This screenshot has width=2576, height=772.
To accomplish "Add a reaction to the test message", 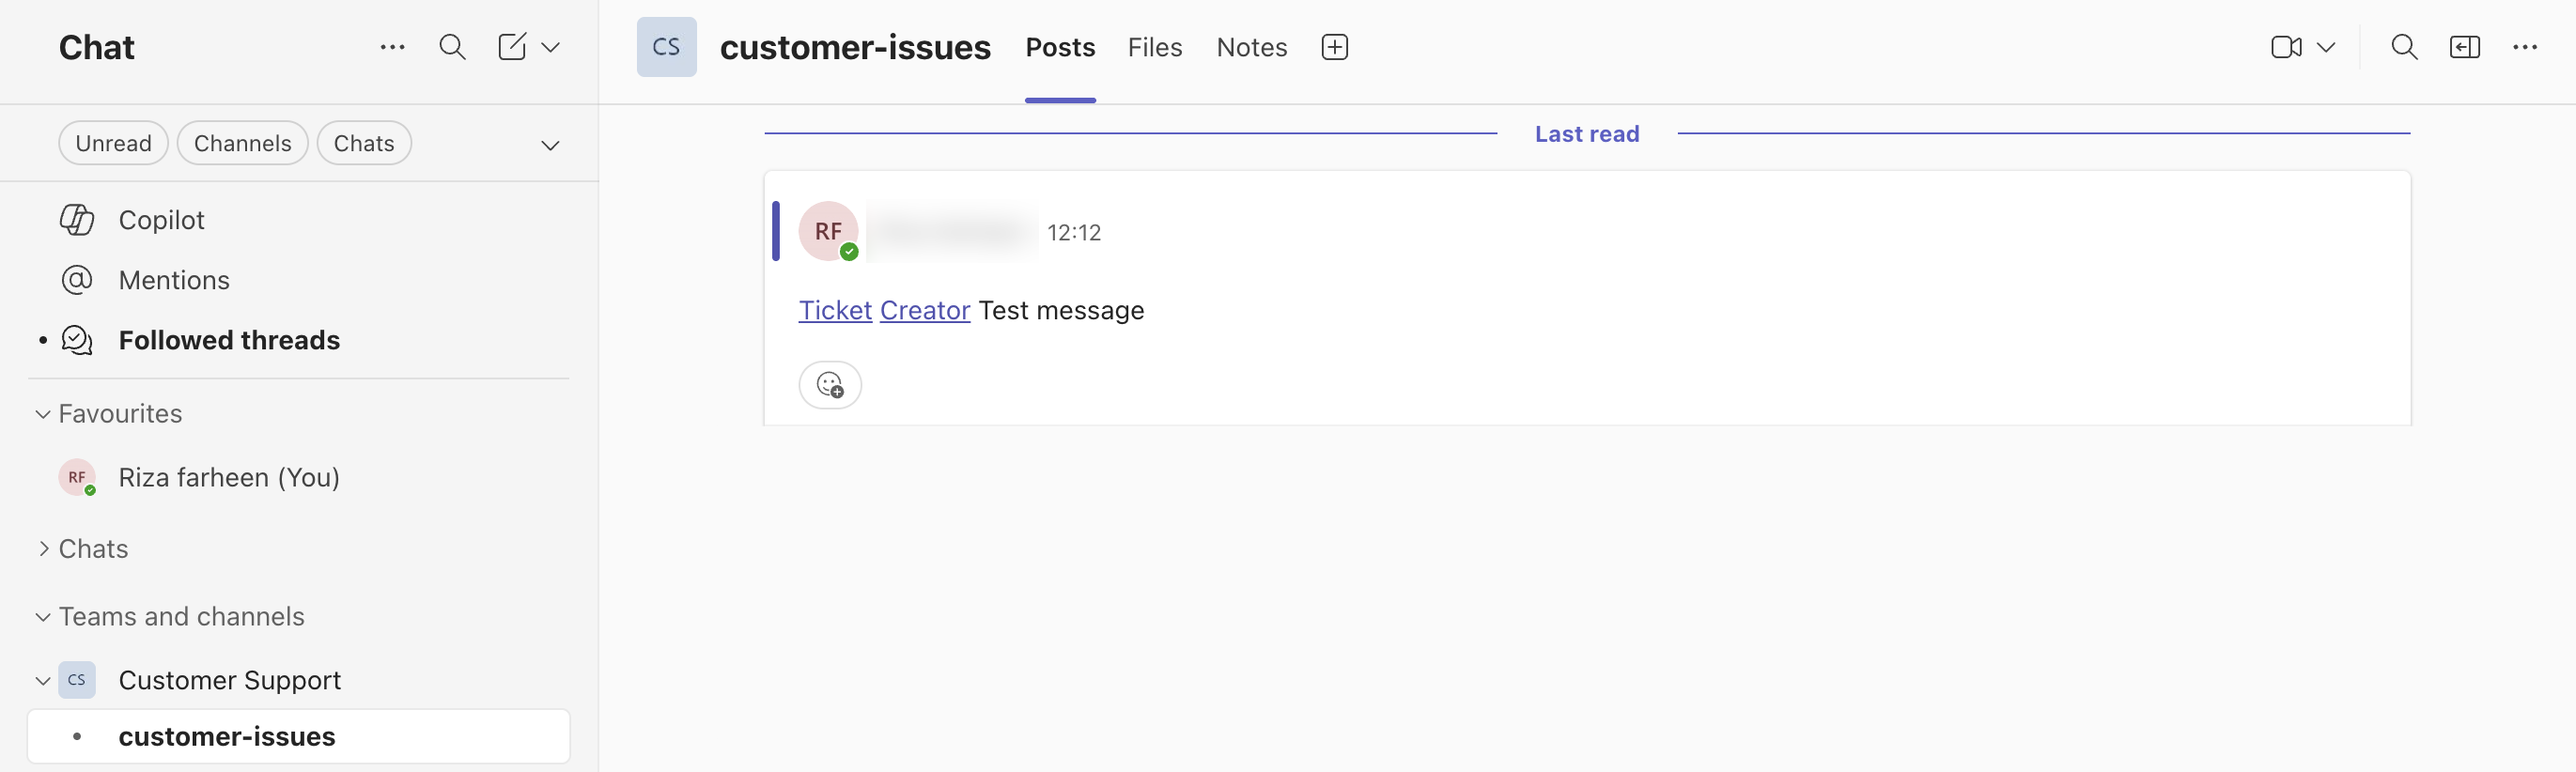I will (830, 384).
